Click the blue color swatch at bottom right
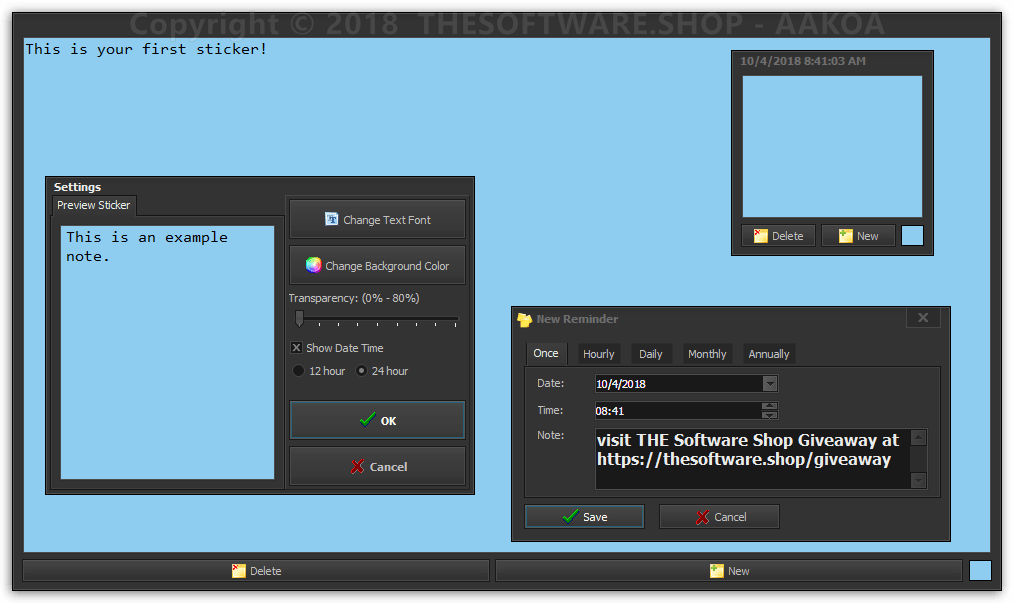 (x=980, y=571)
